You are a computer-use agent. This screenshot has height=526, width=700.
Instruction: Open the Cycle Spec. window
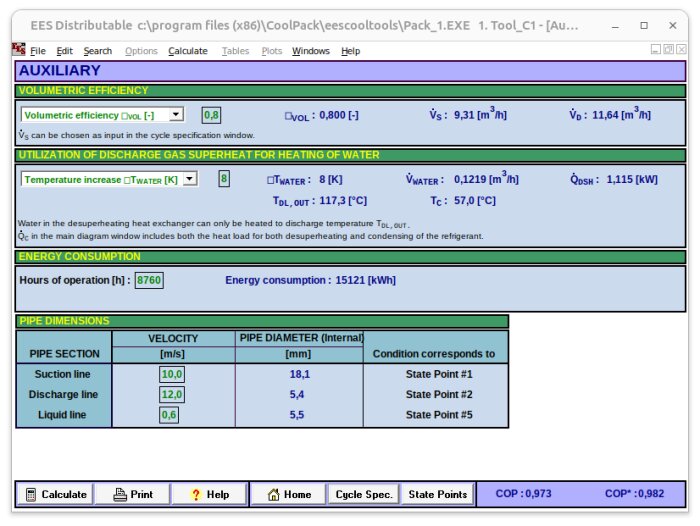[363, 494]
